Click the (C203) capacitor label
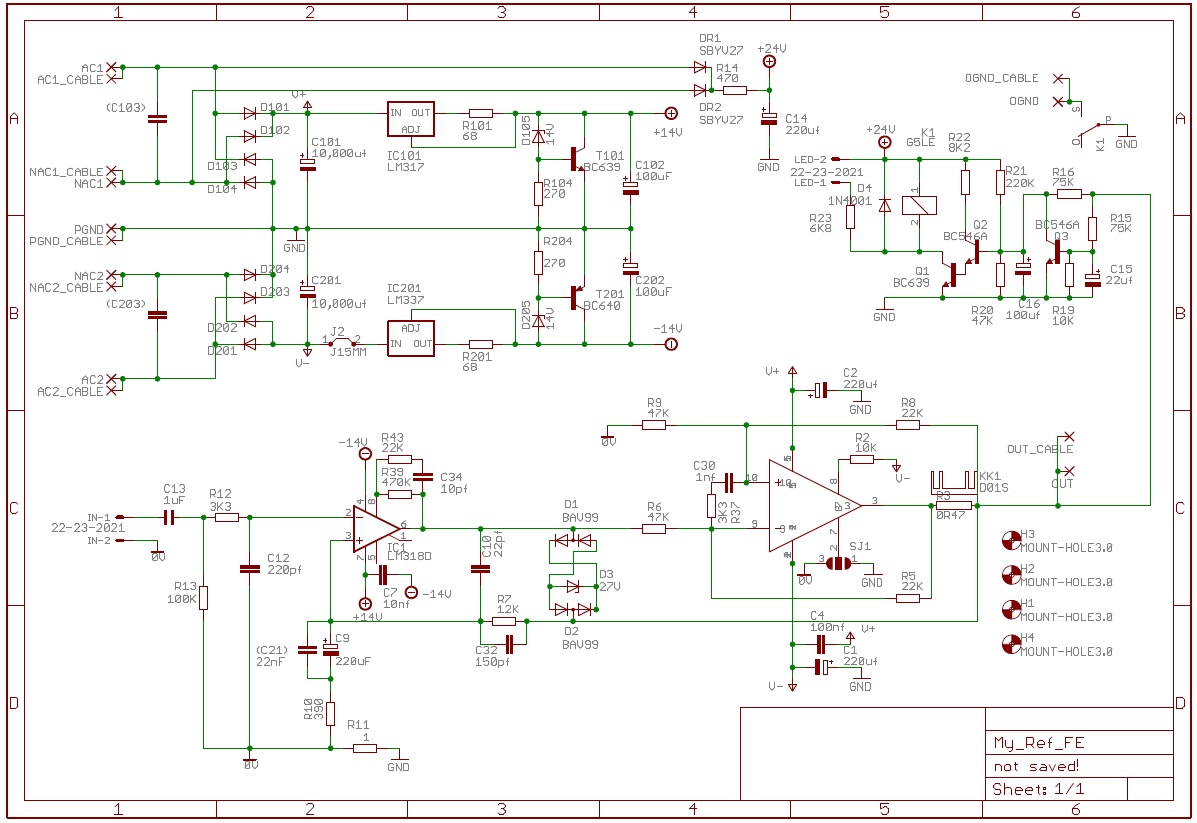This screenshot has height=823, width=1197. (x=125, y=304)
